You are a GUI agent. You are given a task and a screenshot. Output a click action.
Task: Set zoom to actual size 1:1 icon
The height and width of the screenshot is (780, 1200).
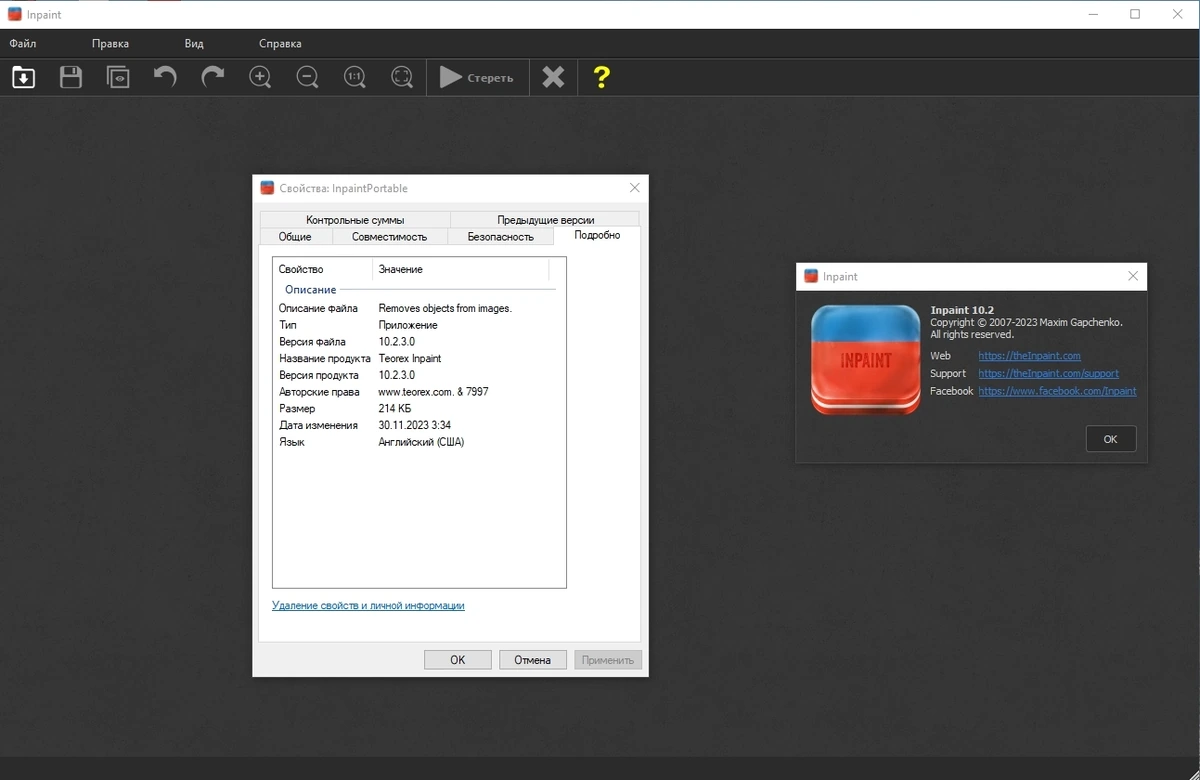pyautogui.click(x=355, y=77)
